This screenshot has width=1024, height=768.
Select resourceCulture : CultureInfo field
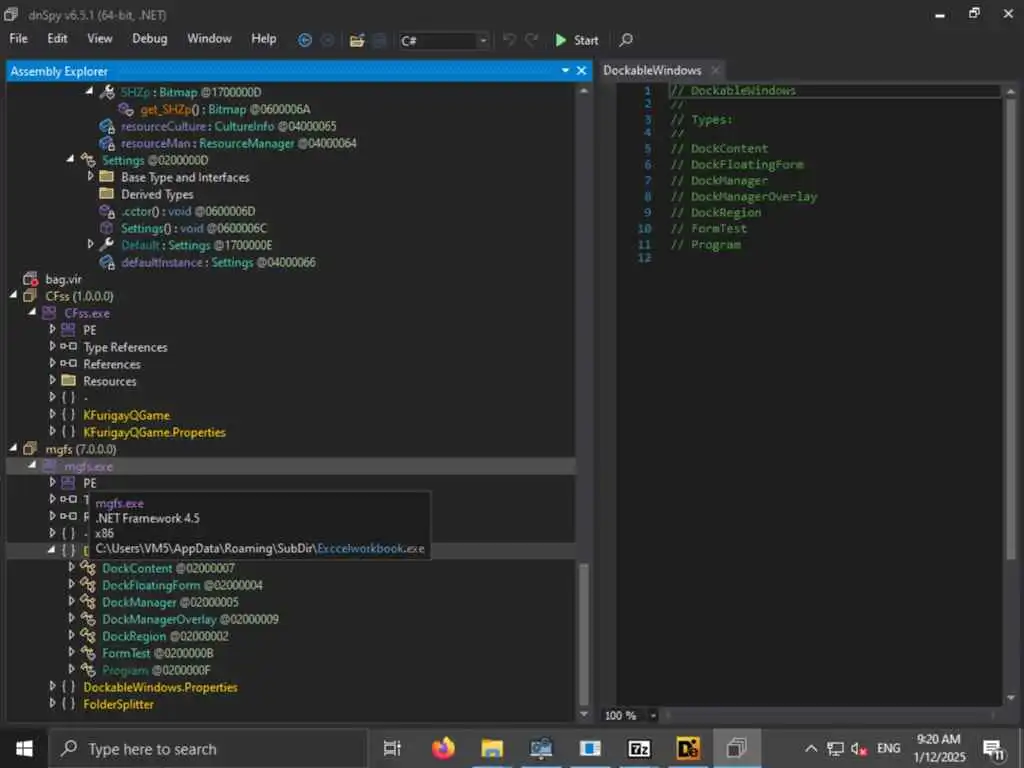coord(229,126)
